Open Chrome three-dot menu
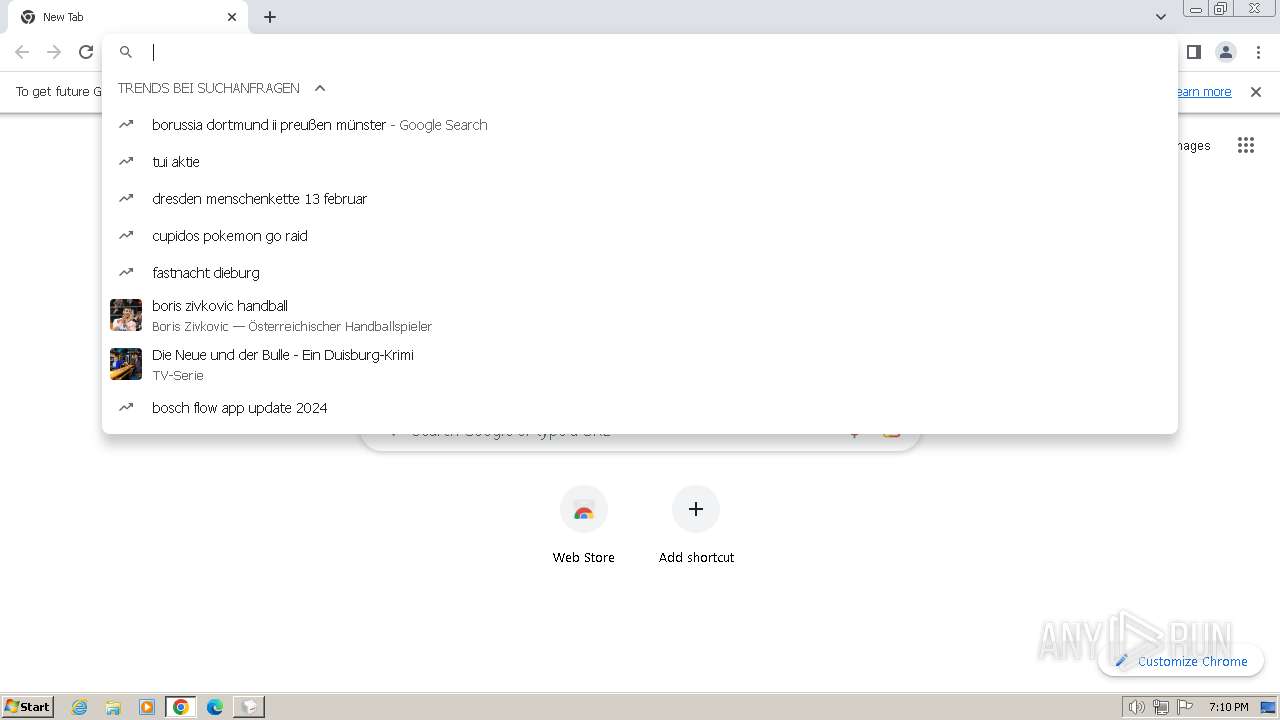Viewport: 1280px width, 720px height. 1258,52
